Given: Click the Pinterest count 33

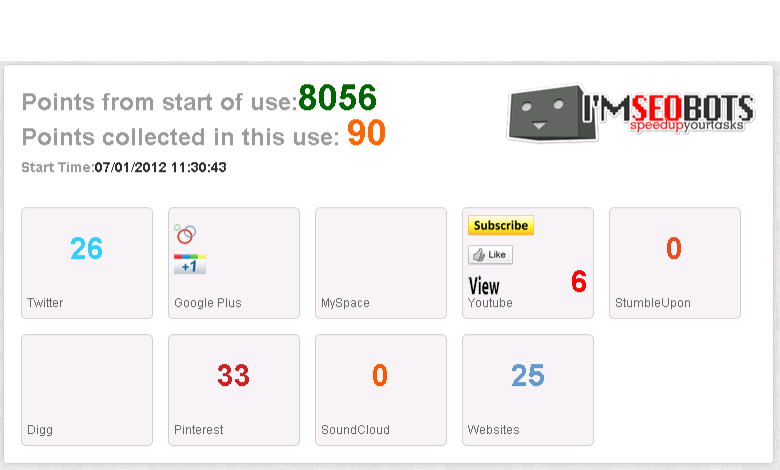Looking at the screenshot, I should 233,376.
